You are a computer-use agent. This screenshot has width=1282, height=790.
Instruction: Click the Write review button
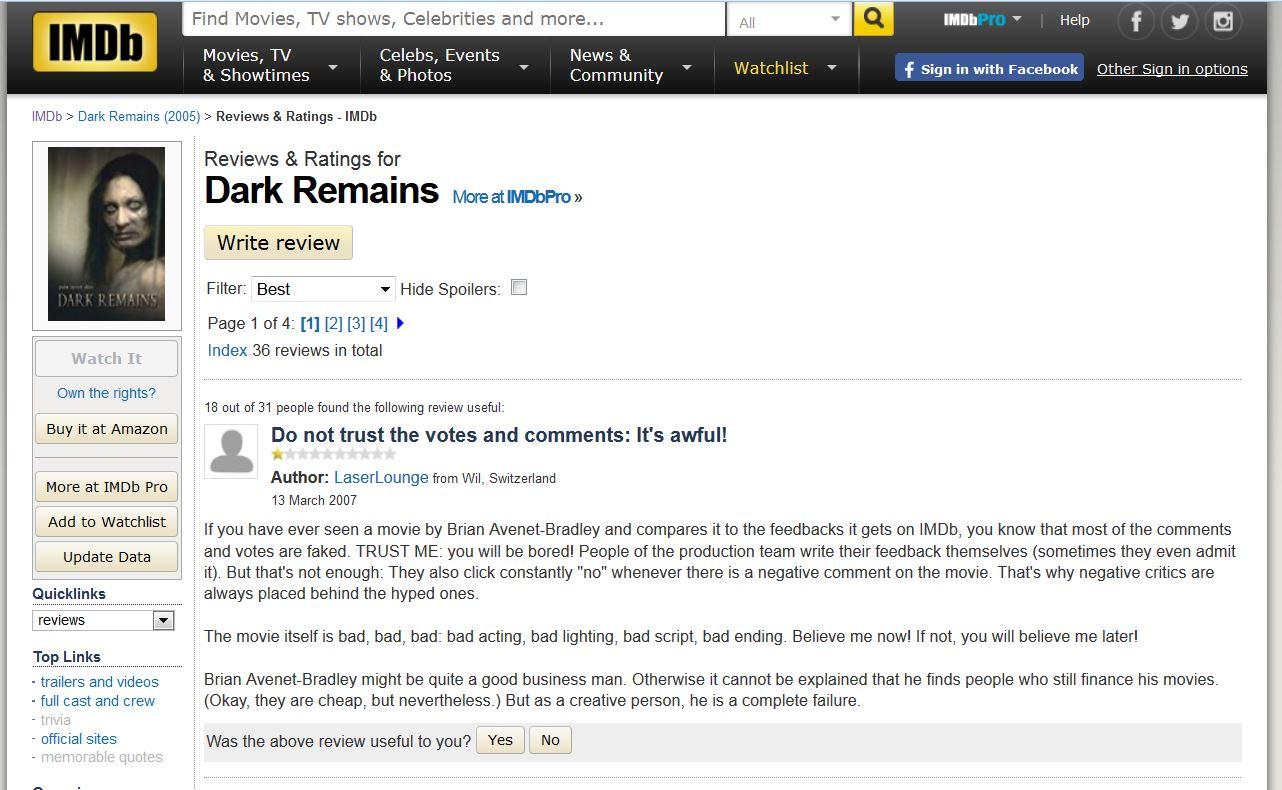coord(278,243)
